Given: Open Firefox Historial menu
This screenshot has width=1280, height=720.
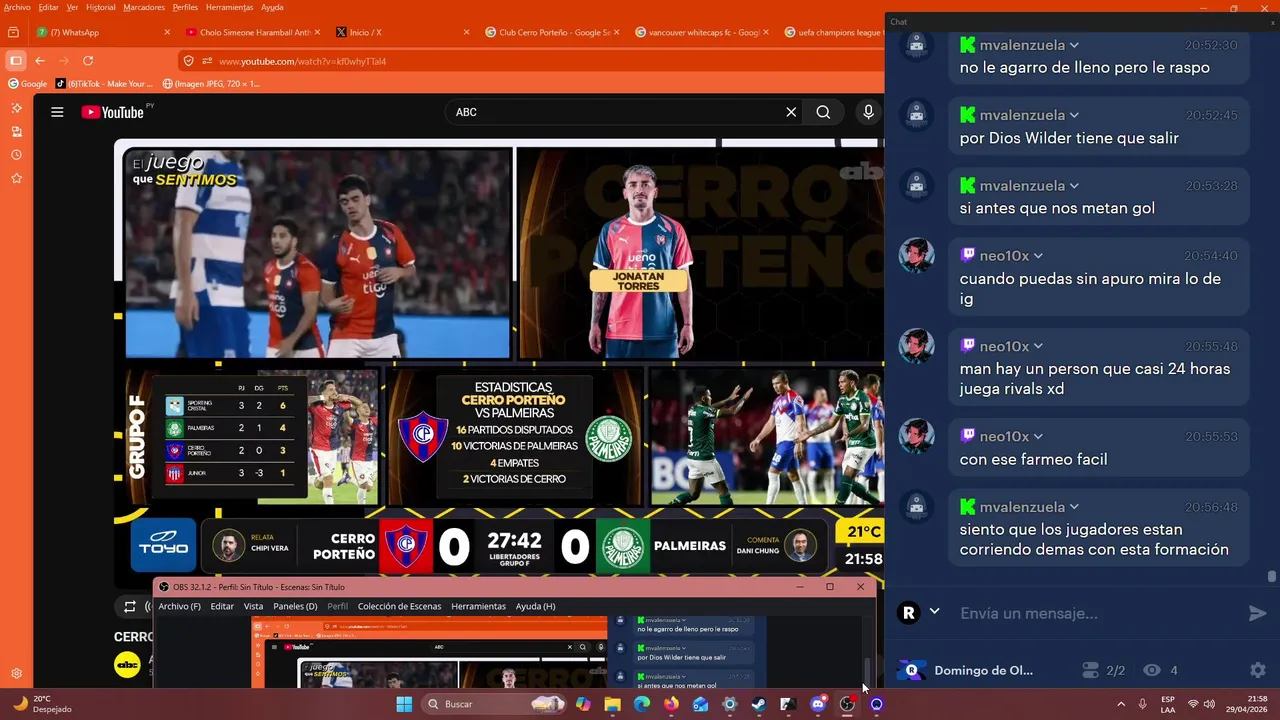Looking at the screenshot, I should [x=100, y=7].
